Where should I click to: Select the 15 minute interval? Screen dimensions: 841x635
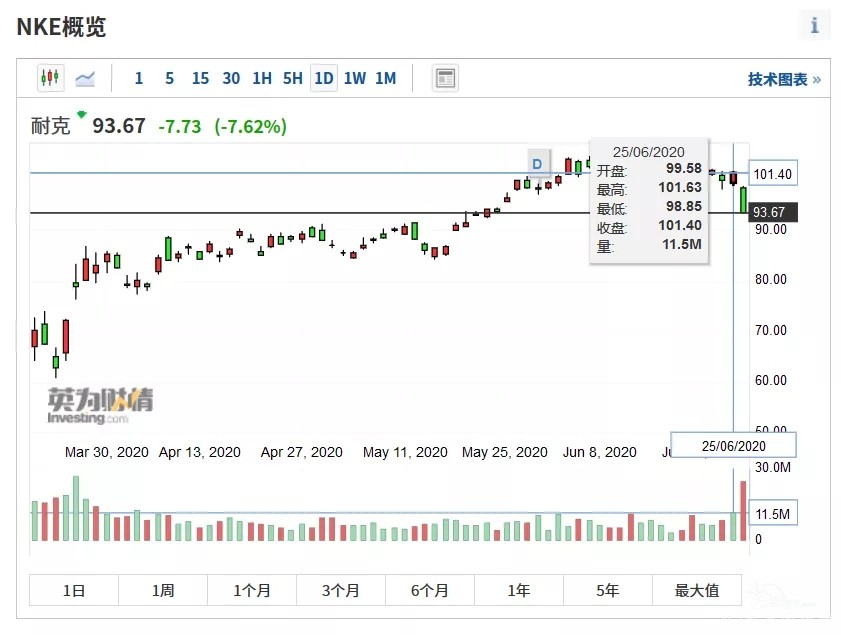[x=200, y=78]
